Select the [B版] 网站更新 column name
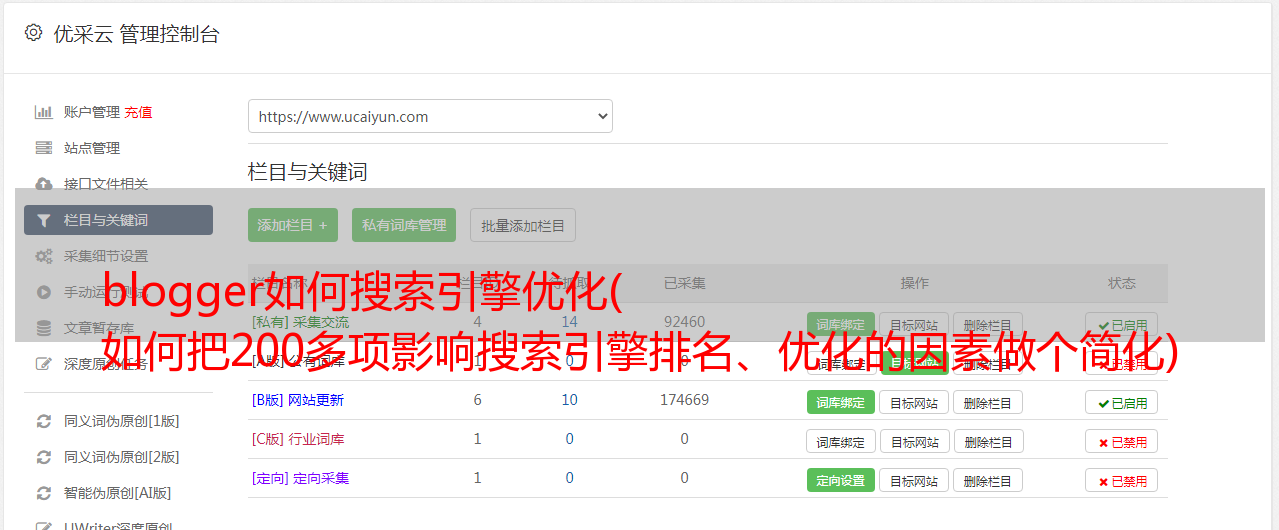Viewport: 1279px width, 530px height. coord(298,400)
